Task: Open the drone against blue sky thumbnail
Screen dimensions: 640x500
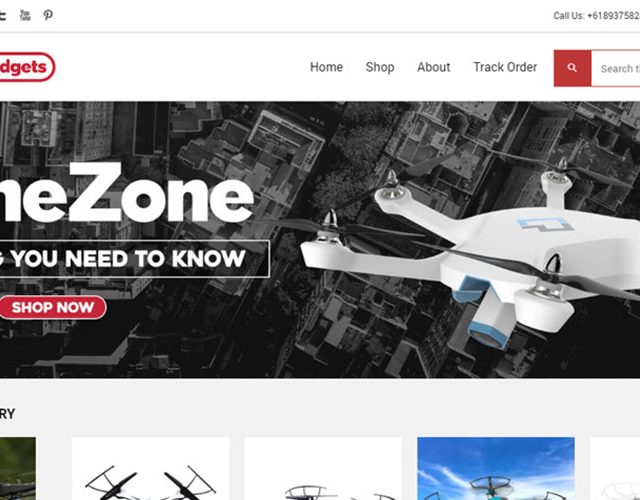Action: [x=496, y=469]
